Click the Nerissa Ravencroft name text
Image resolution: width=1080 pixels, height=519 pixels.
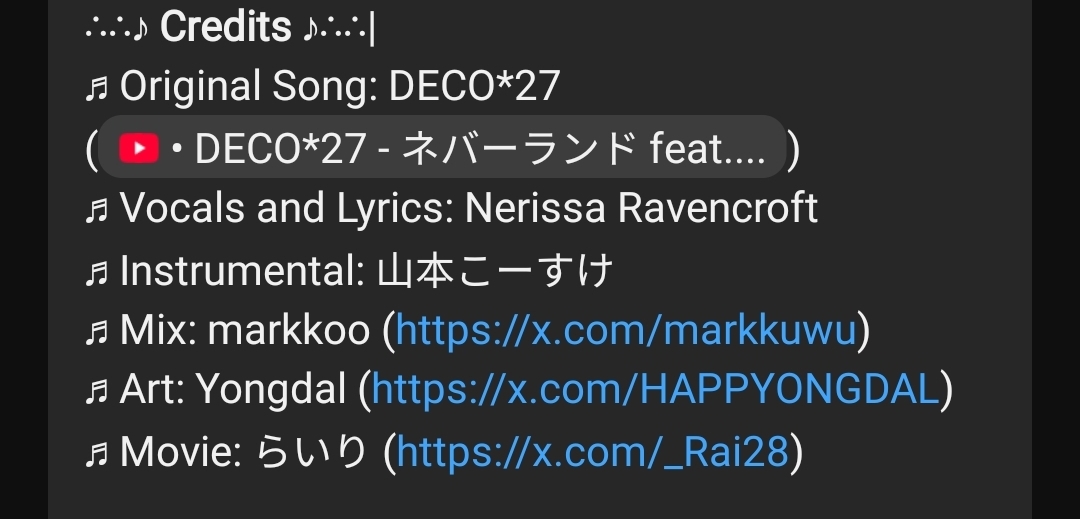(x=641, y=208)
